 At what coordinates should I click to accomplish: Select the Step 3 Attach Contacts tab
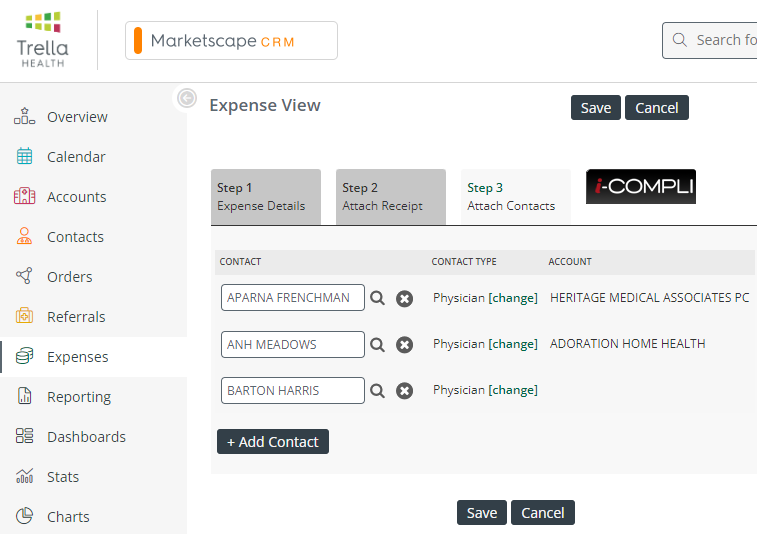[x=516, y=197]
